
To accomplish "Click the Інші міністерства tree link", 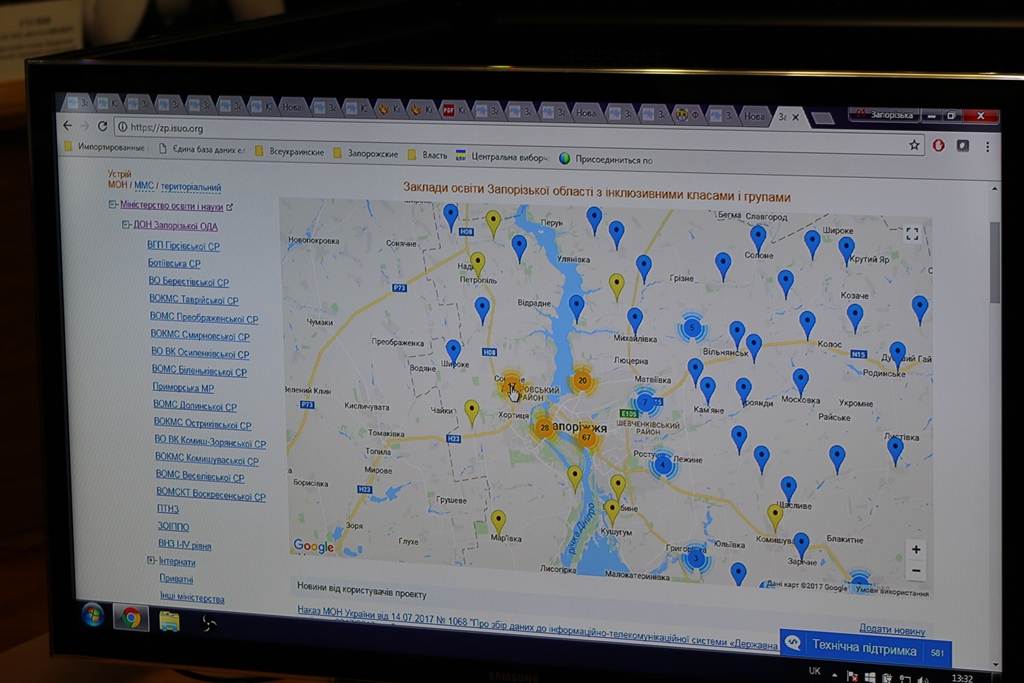I will (x=192, y=597).
